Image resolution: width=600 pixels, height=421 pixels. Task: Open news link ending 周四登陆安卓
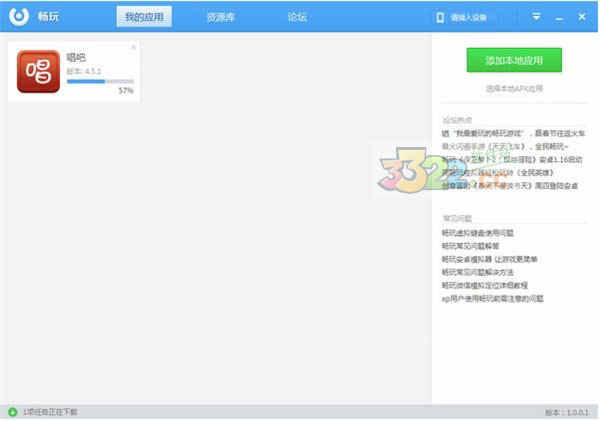510,186
